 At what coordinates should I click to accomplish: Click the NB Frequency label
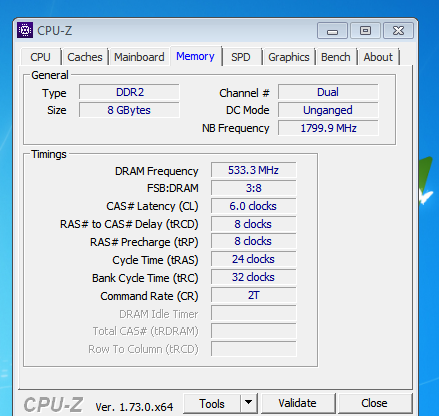tap(236, 128)
